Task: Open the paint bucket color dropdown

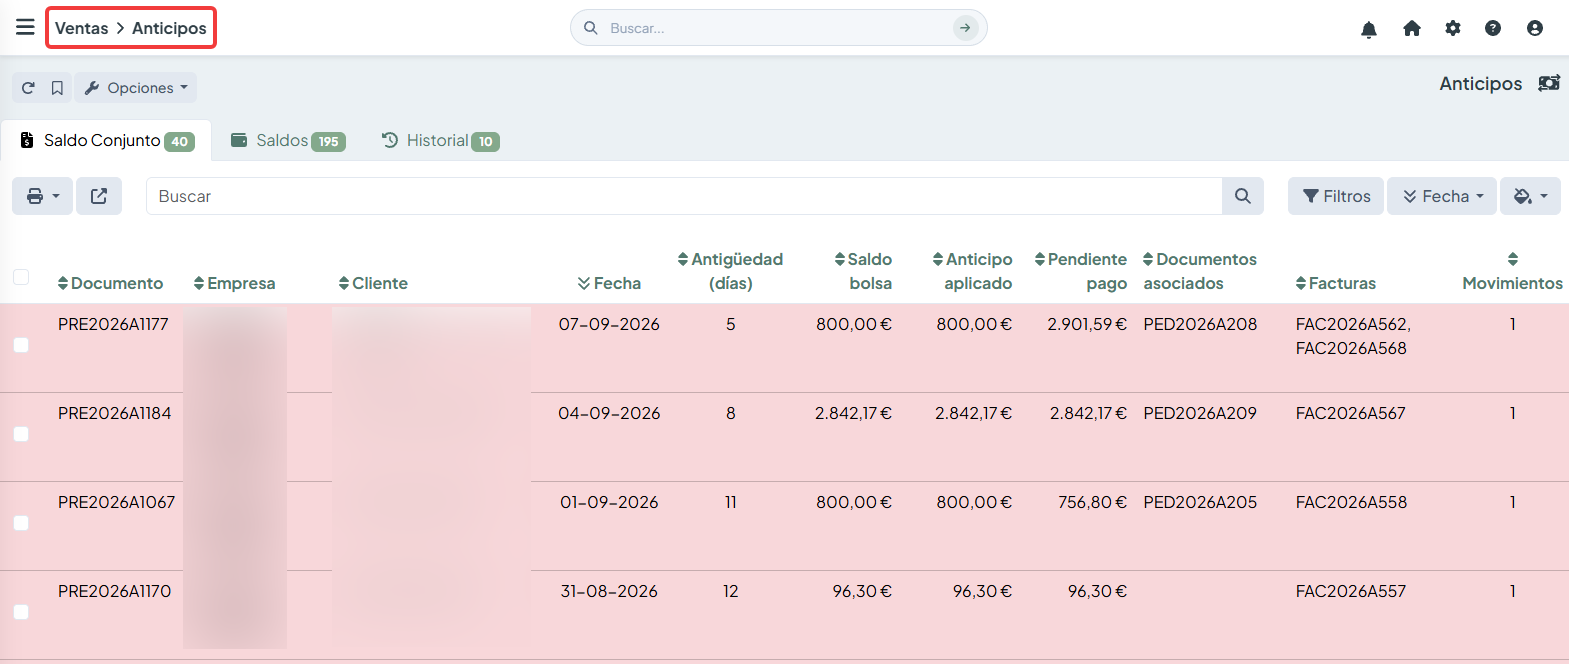Action: coord(1530,196)
